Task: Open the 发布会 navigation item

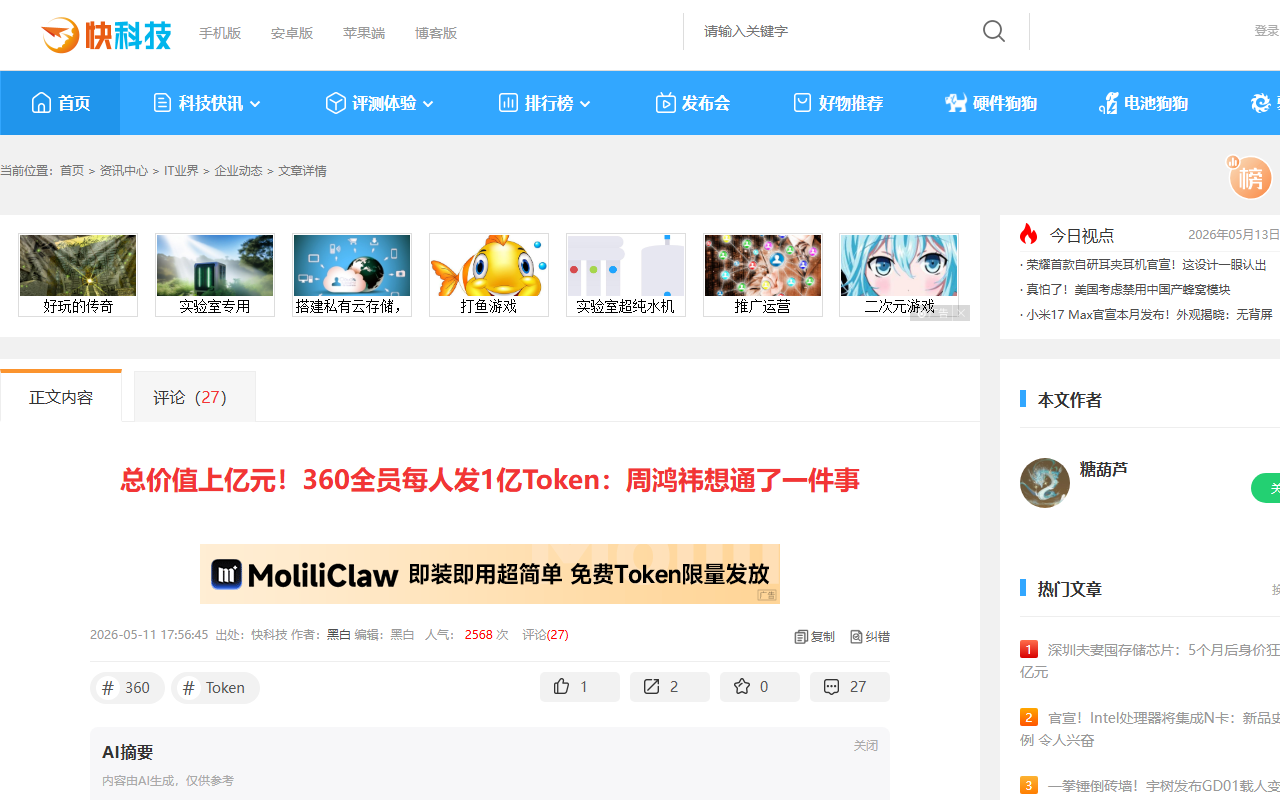Action: [x=693, y=103]
